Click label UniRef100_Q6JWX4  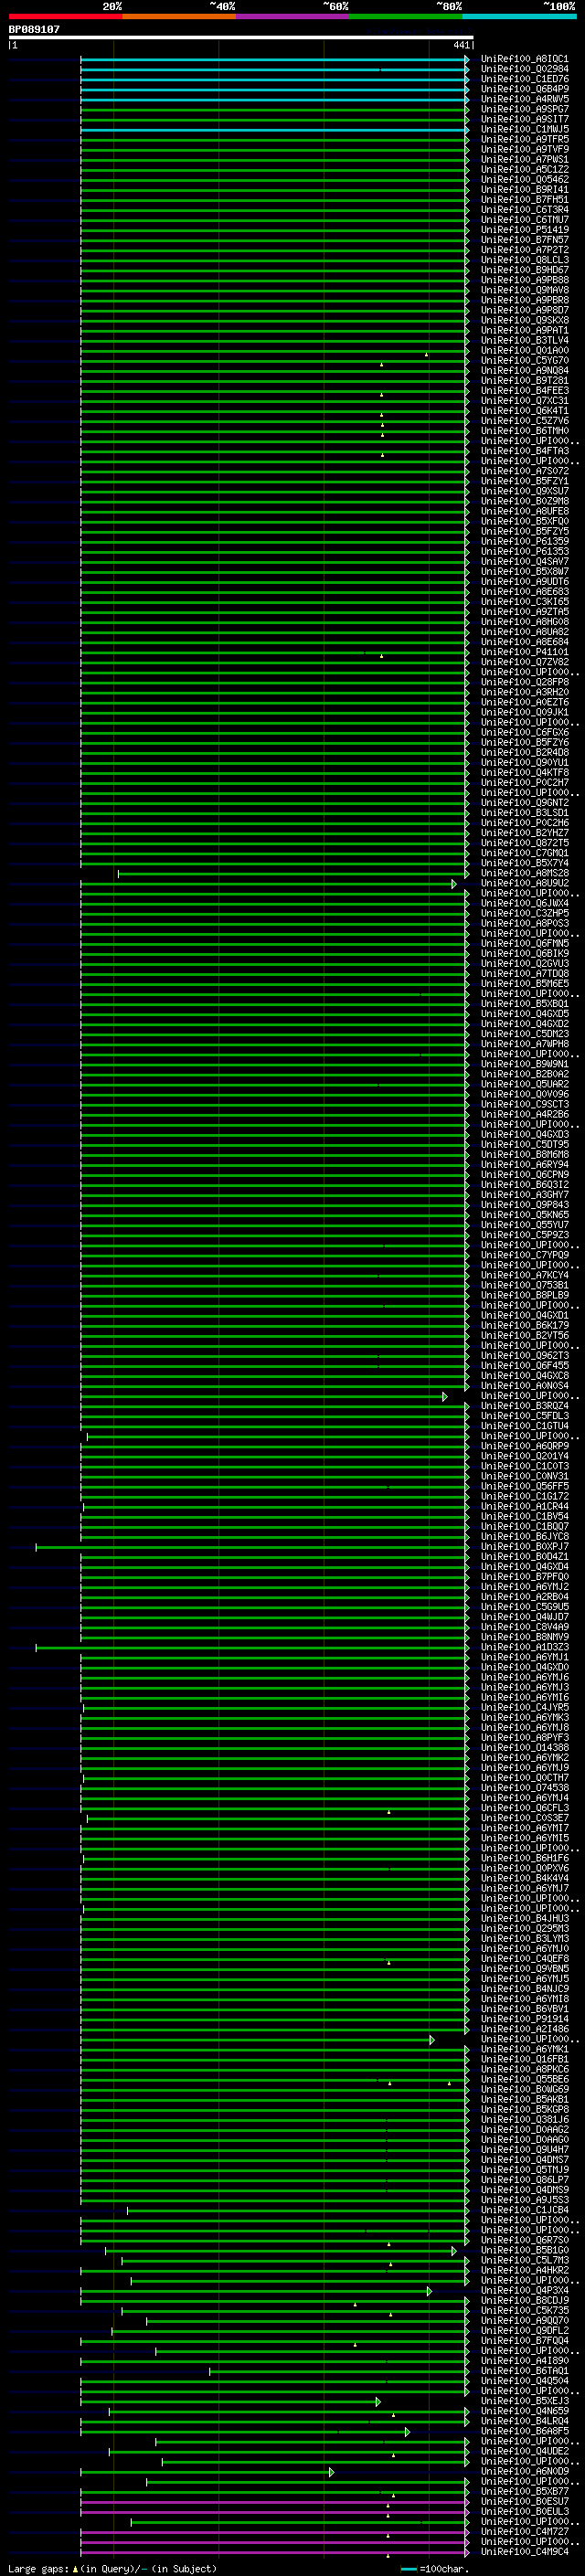click(x=524, y=903)
